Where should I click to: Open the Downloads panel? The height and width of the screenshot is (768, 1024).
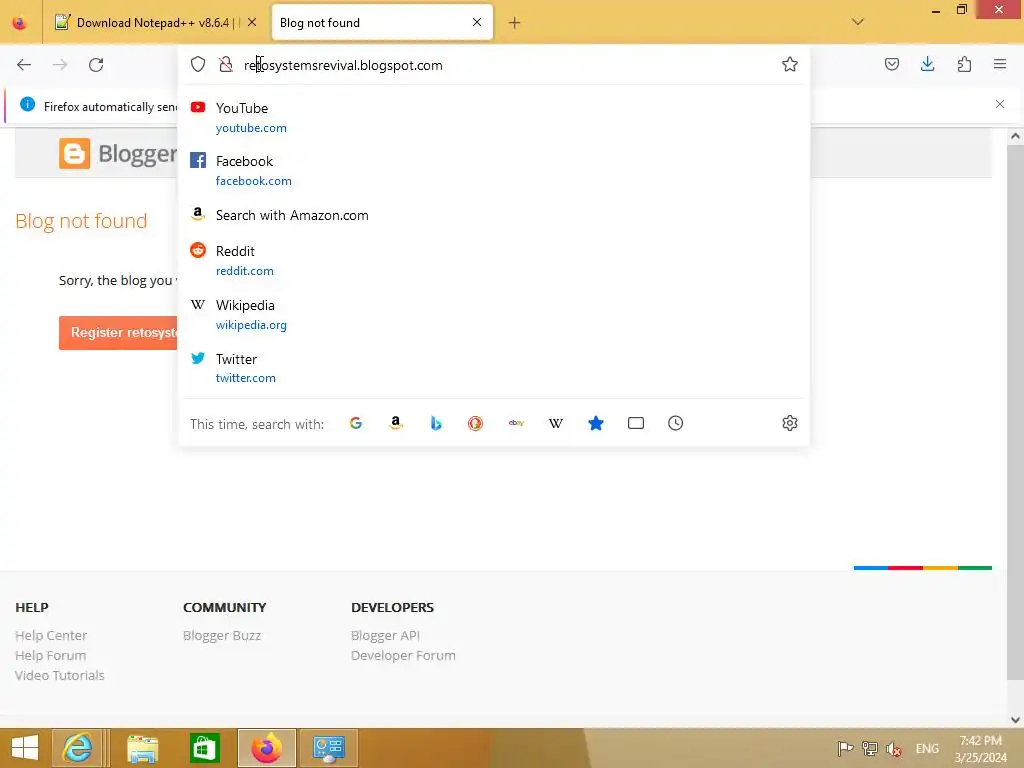[x=927, y=64]
